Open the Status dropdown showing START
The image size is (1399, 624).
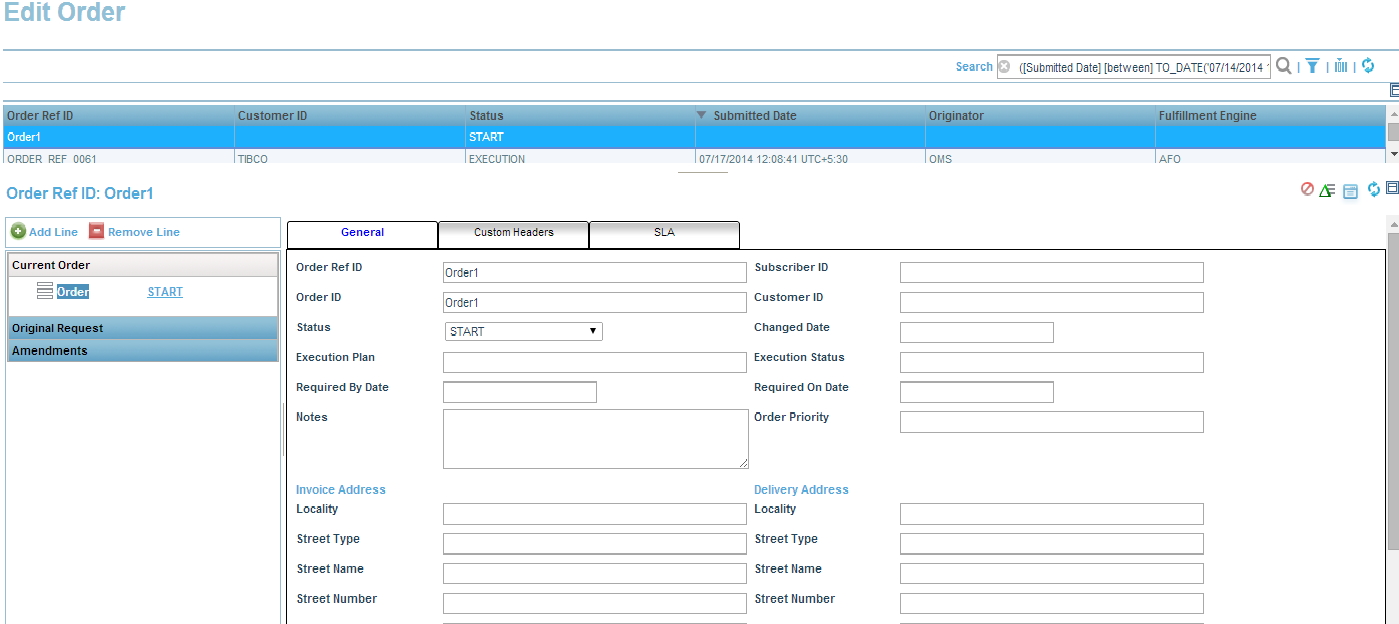click(523, 331)
